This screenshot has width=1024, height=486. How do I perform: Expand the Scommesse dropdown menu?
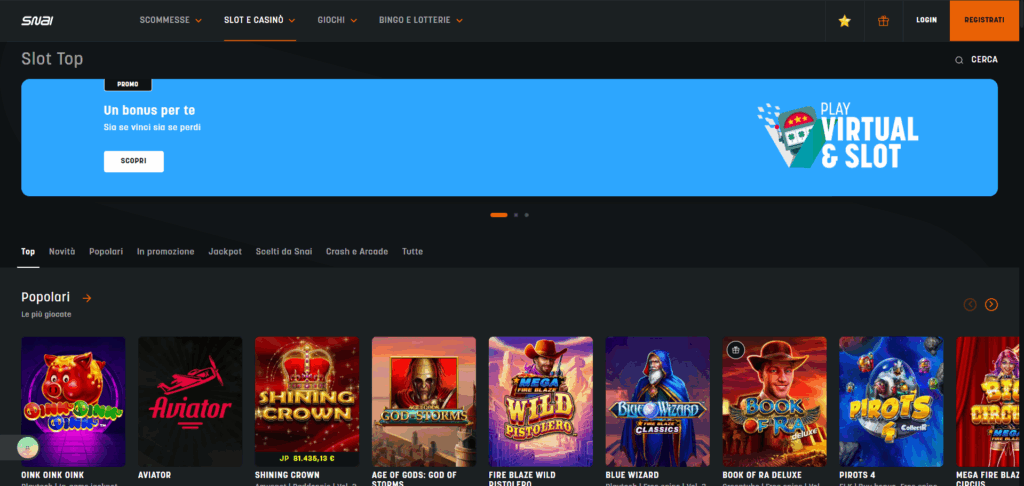pos(171,20)
